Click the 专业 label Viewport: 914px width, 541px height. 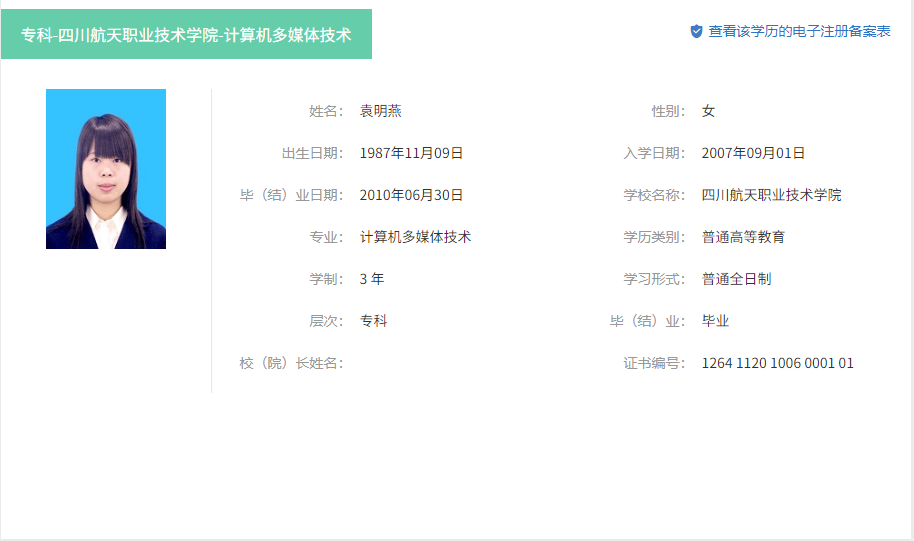pyautogui.click(x=326, y=237)
